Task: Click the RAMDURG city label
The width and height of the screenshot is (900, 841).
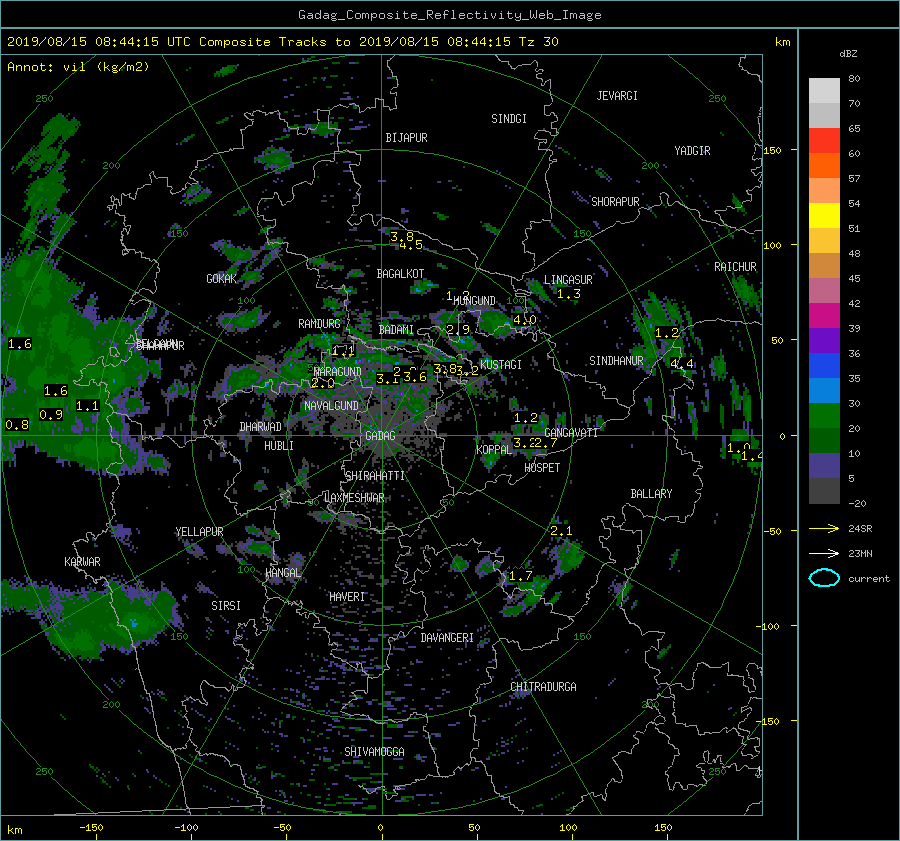Action: [x=319, y=324]
